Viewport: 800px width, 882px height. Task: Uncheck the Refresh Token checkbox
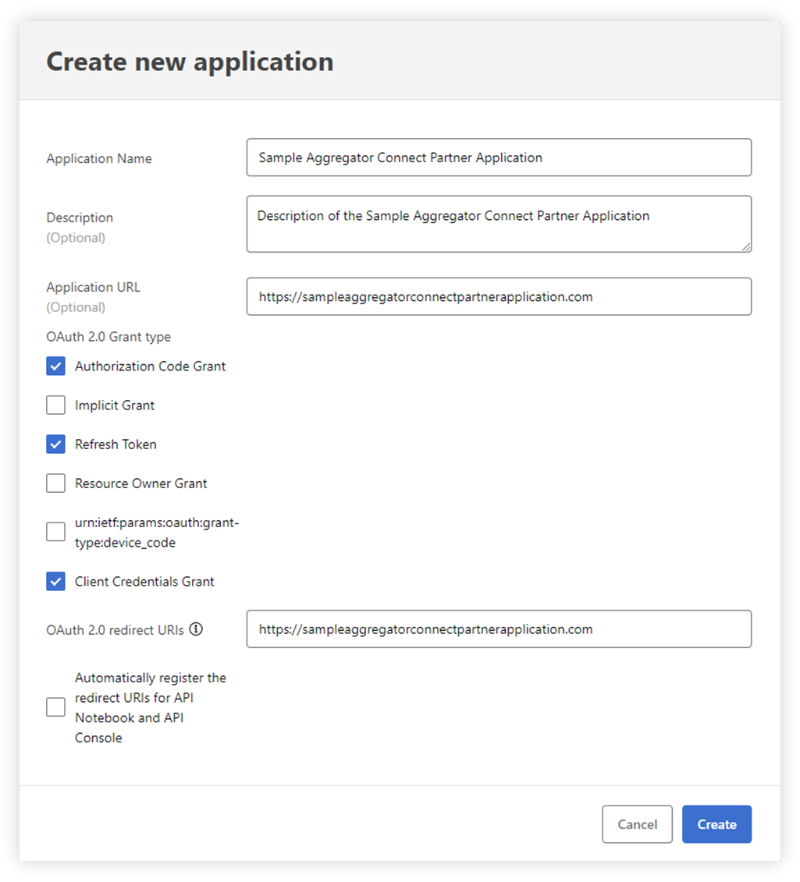pos(56,444)
